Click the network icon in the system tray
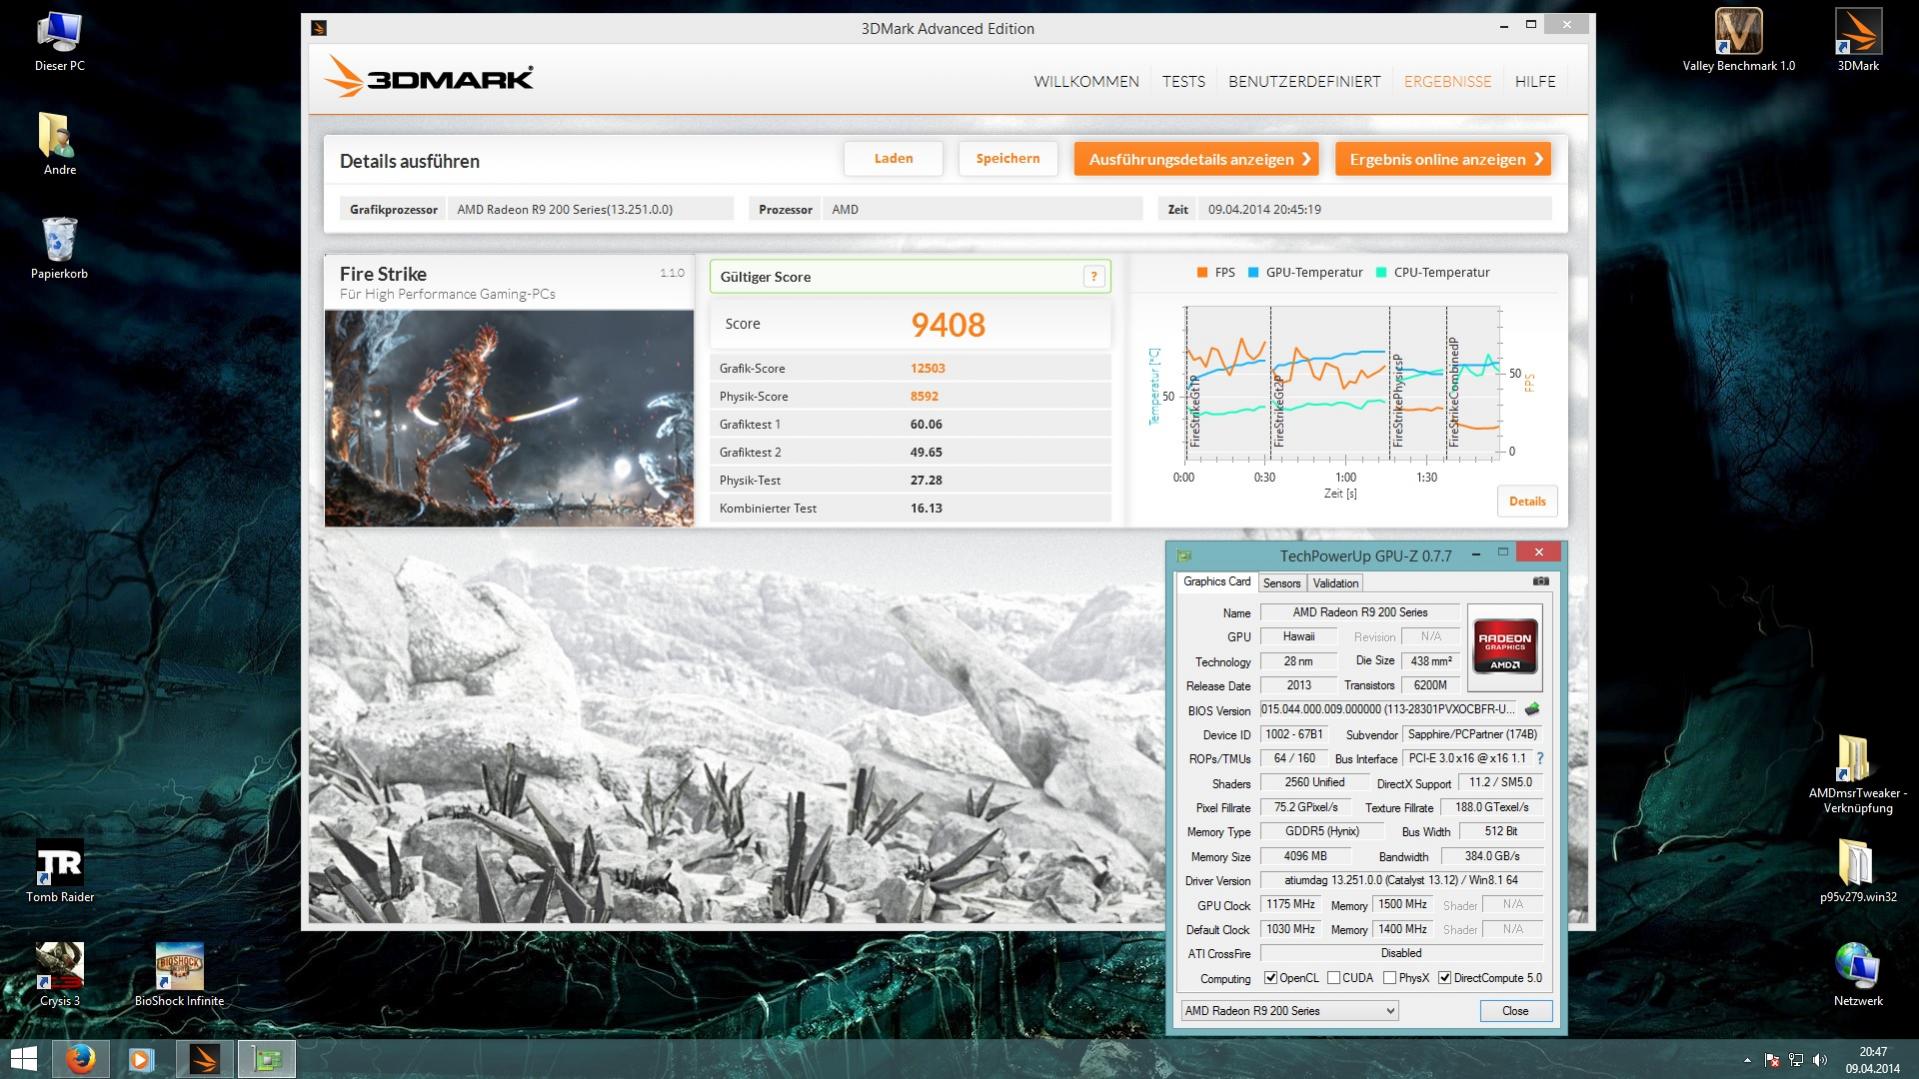The height and width of the screenshot is (1079, 1919). (1796, 1060)
